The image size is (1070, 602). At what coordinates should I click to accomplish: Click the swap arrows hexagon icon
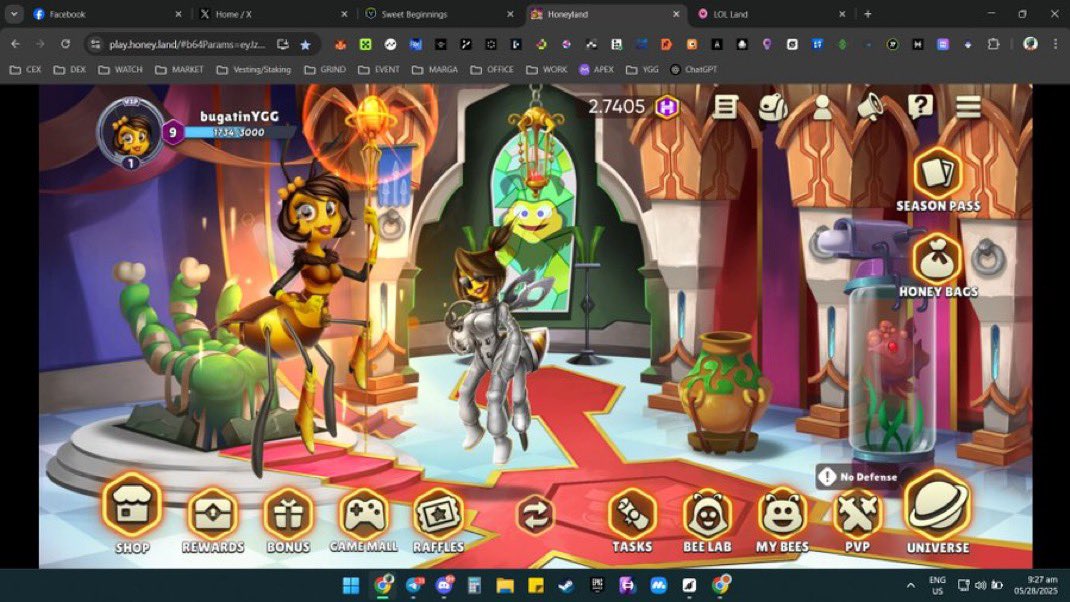point(535,515)
